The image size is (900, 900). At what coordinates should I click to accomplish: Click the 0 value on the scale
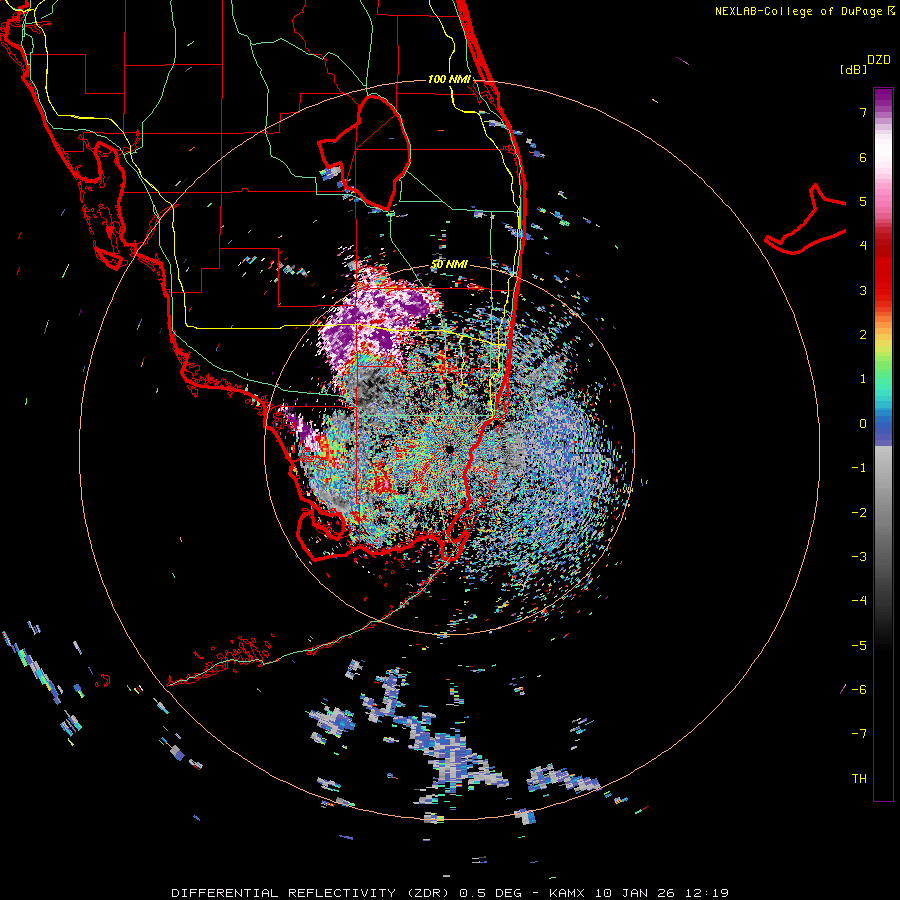(863, 424)
